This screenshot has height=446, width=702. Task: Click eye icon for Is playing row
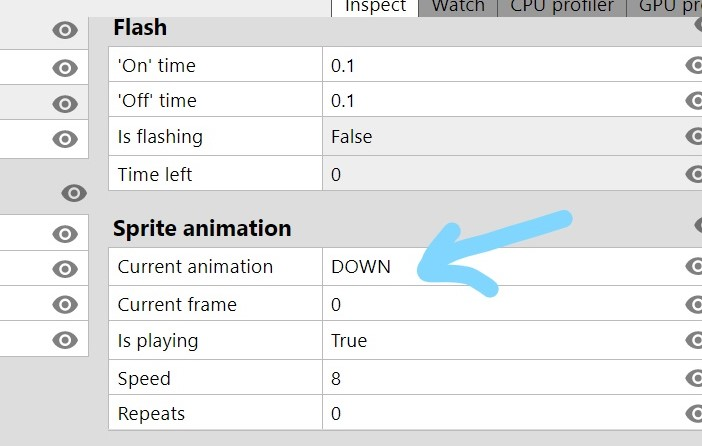coord(694,340)
